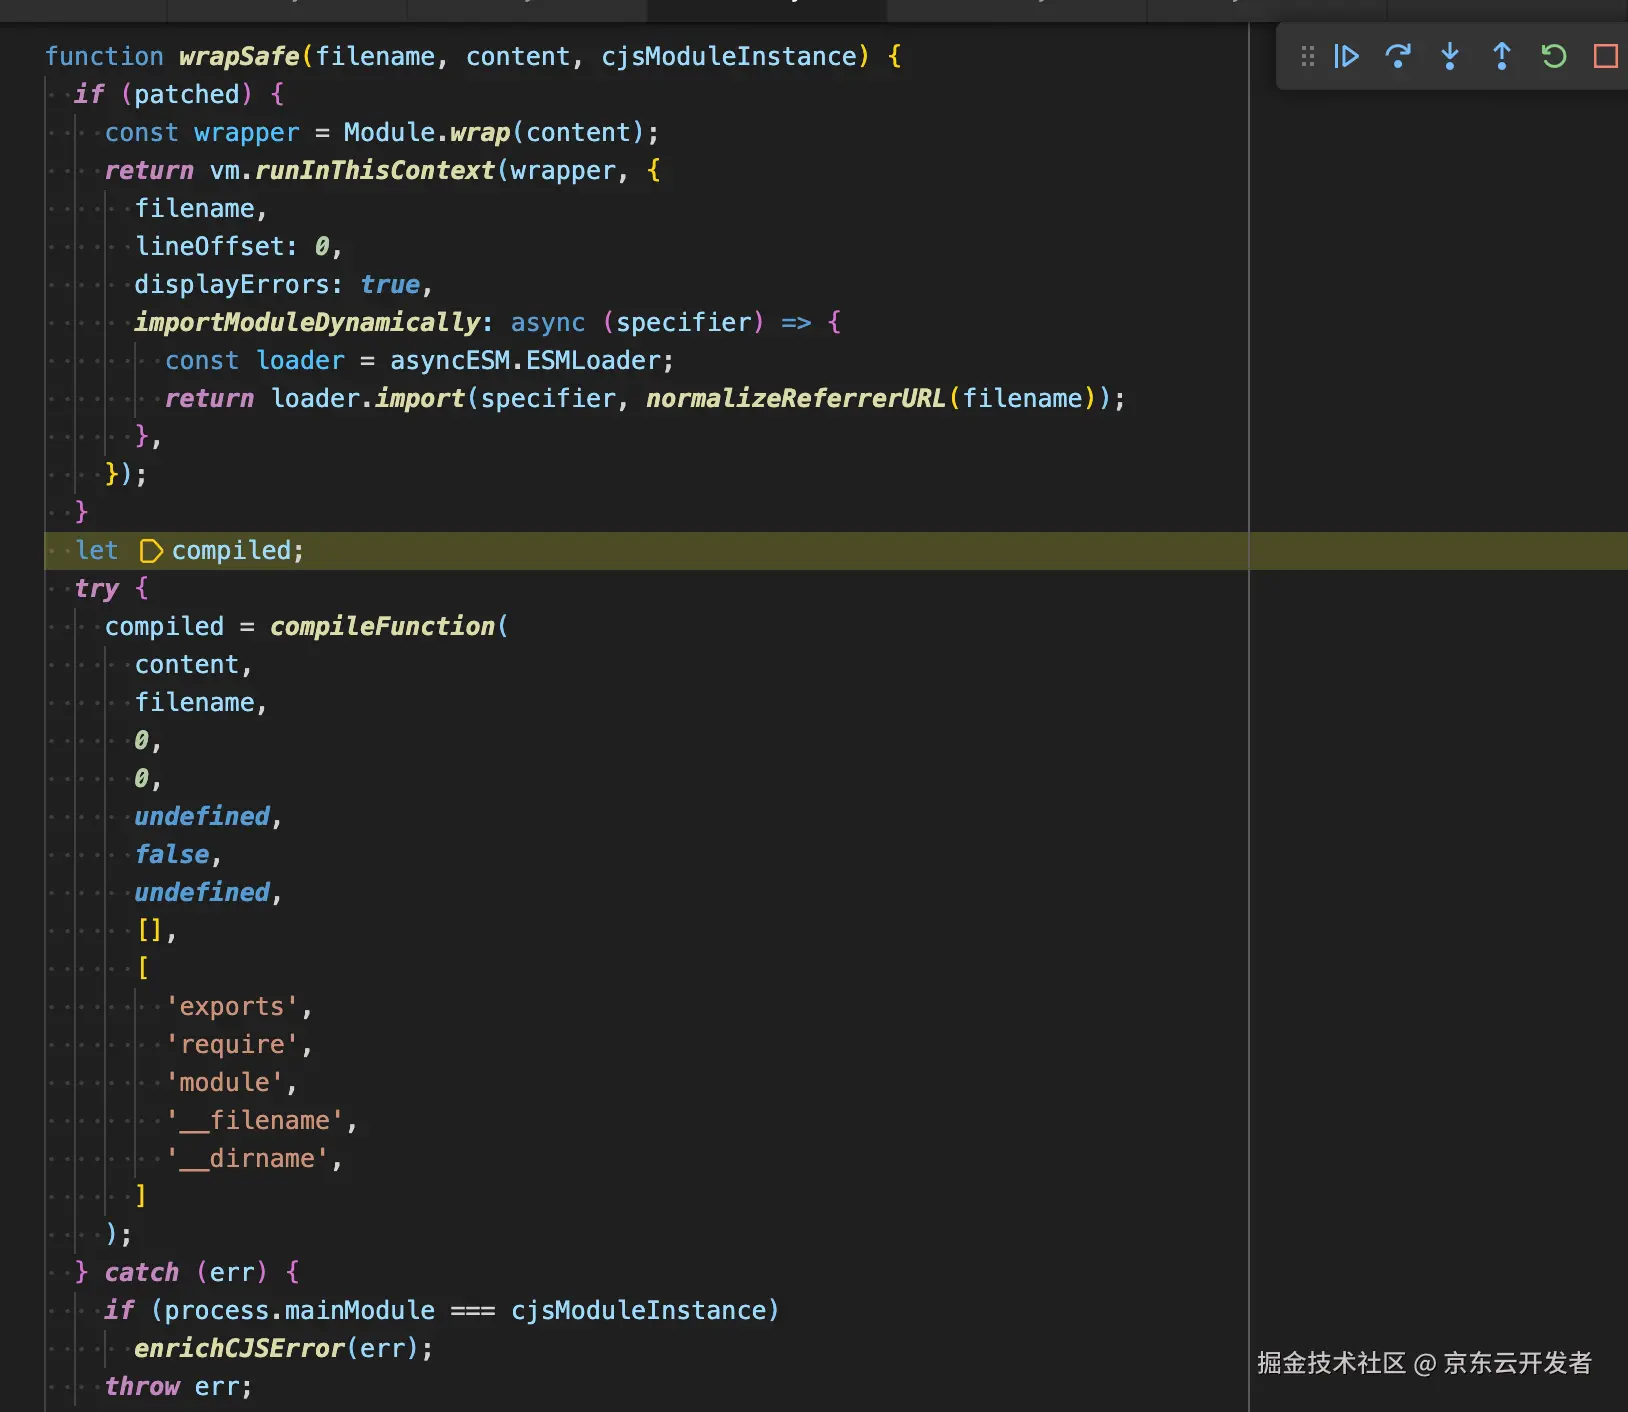1628x1412 pixels.
Task: Grab the debug toolbar drag handle
Action: pyautogui.click(x=1307, y=56)
